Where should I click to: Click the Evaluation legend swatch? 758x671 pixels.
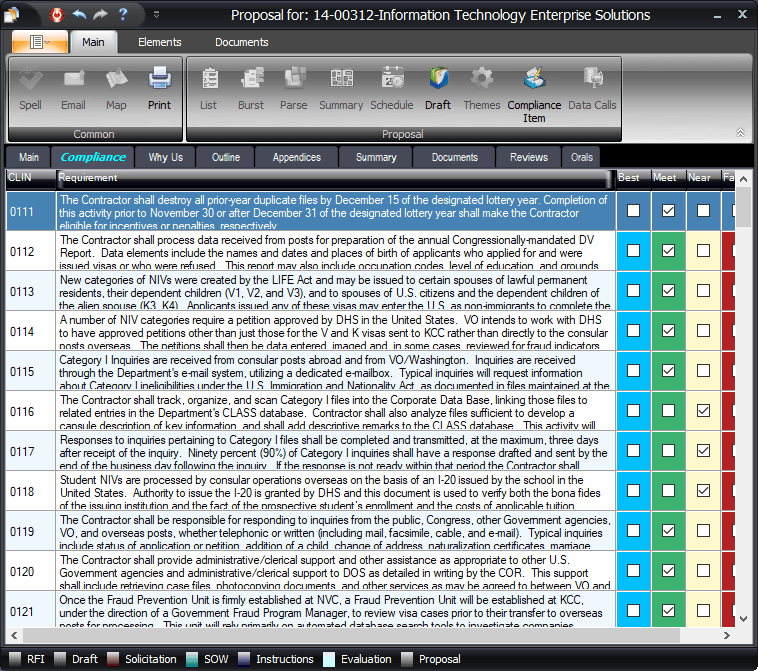point(329,659)
